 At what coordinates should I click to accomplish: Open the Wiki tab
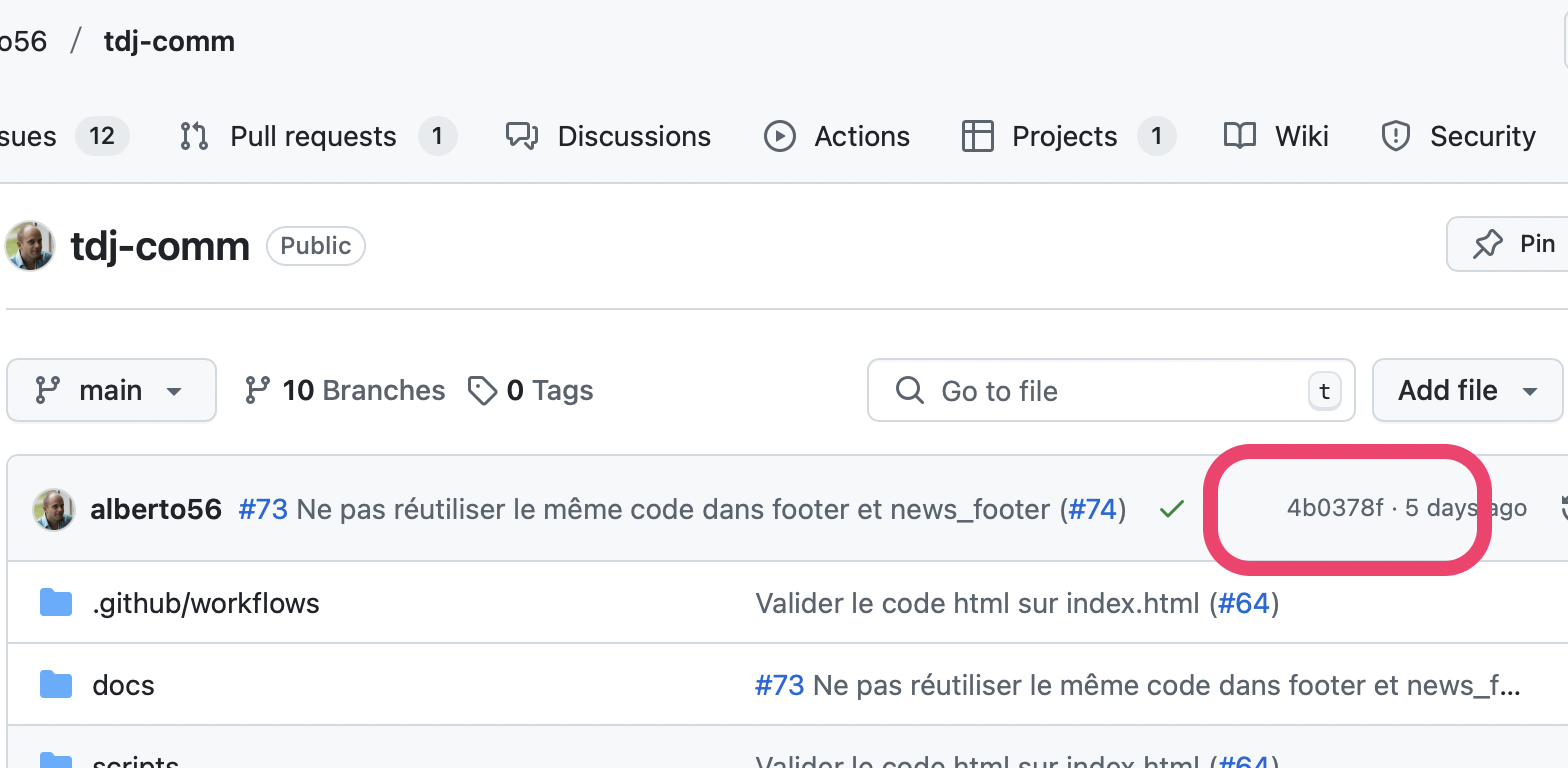(x=1276, y=136)
